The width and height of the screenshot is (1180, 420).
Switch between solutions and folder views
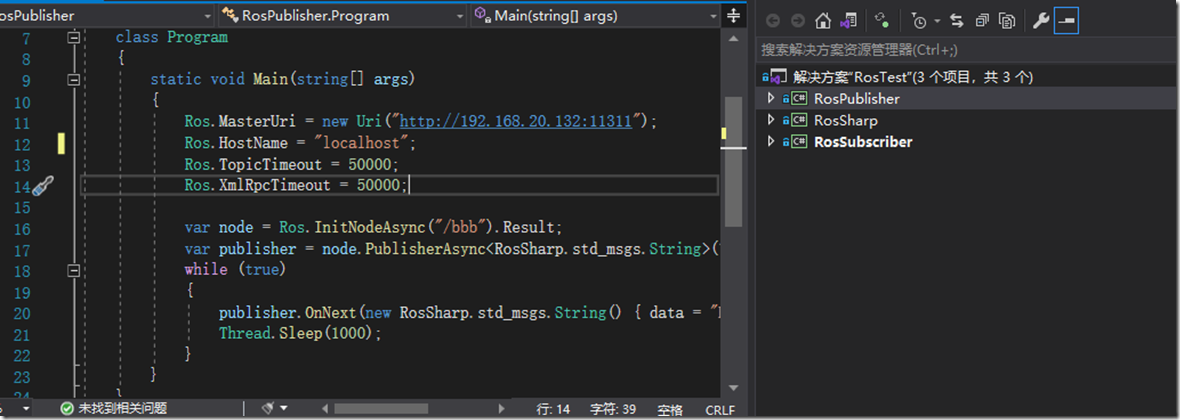(x=849, y=21)
